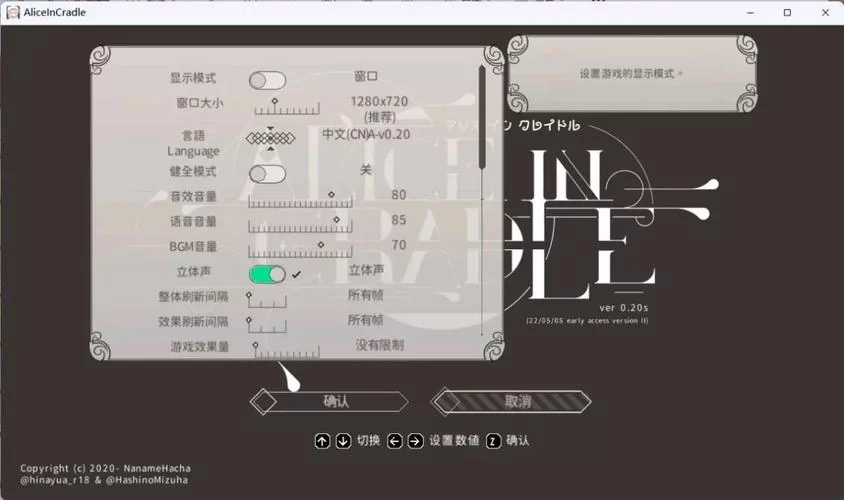Image resolution: width=844 pixels, height=500 pixels.
Task: Click the down arrow key icon
Action: (343, 441)
